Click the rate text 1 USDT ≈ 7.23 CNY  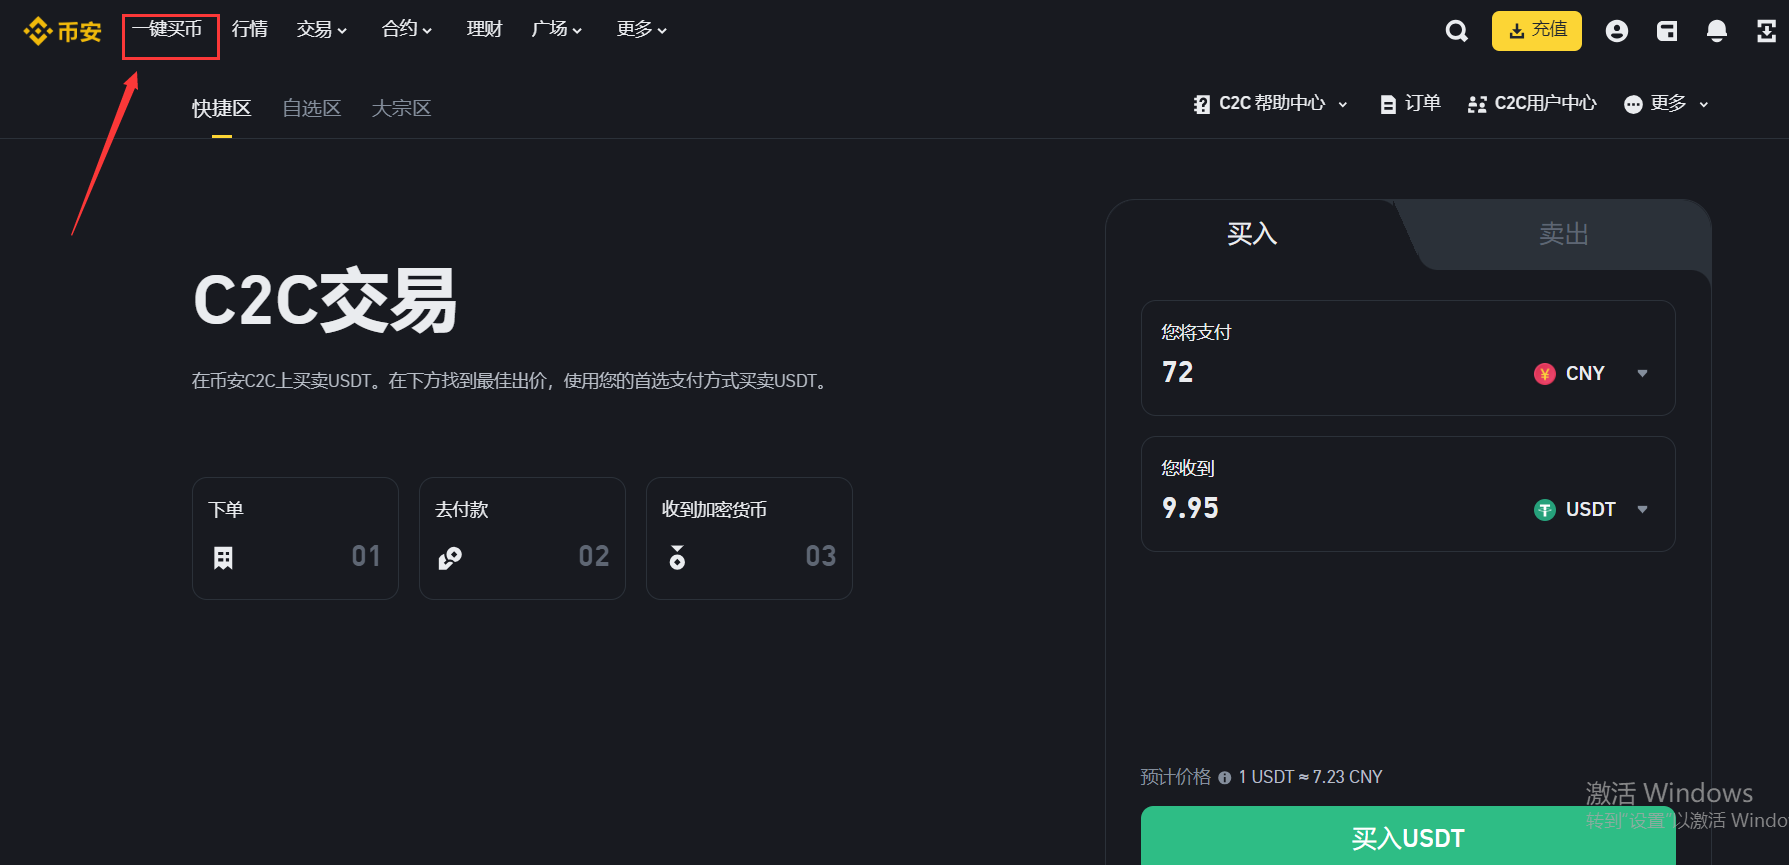pos(1310,778)
